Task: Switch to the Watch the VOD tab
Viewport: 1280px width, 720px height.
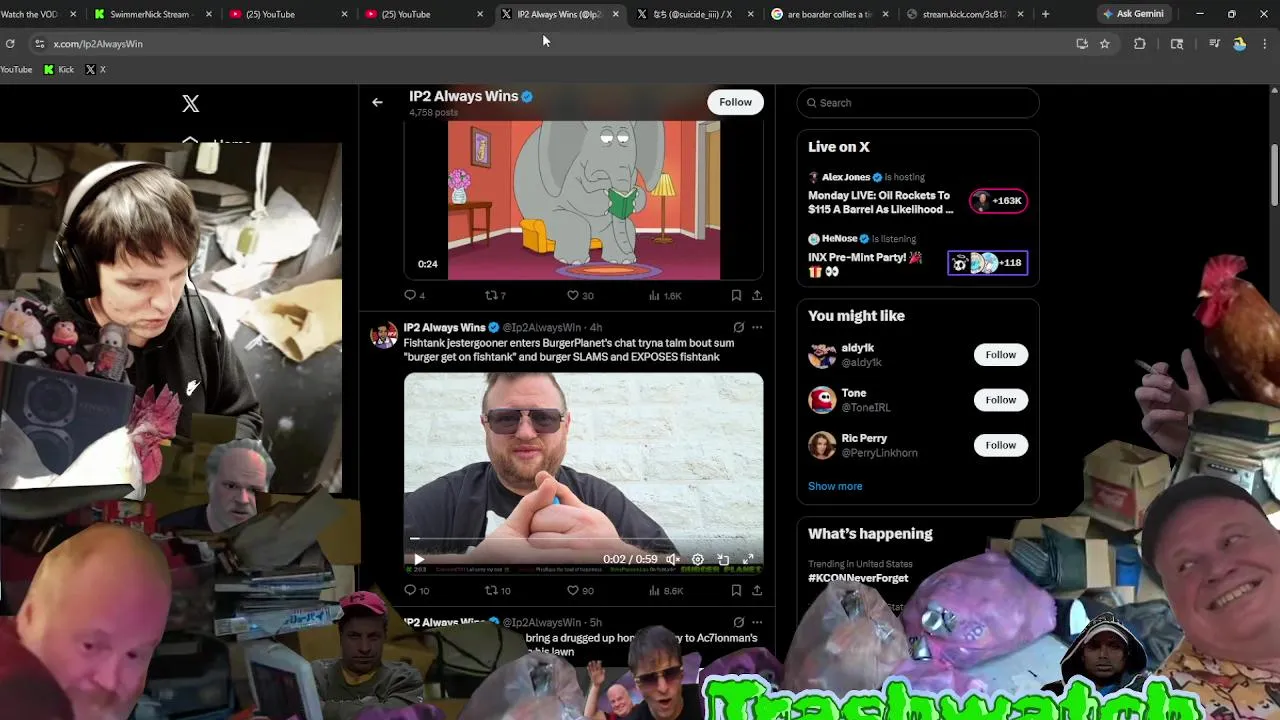Action: pos(38,14)
